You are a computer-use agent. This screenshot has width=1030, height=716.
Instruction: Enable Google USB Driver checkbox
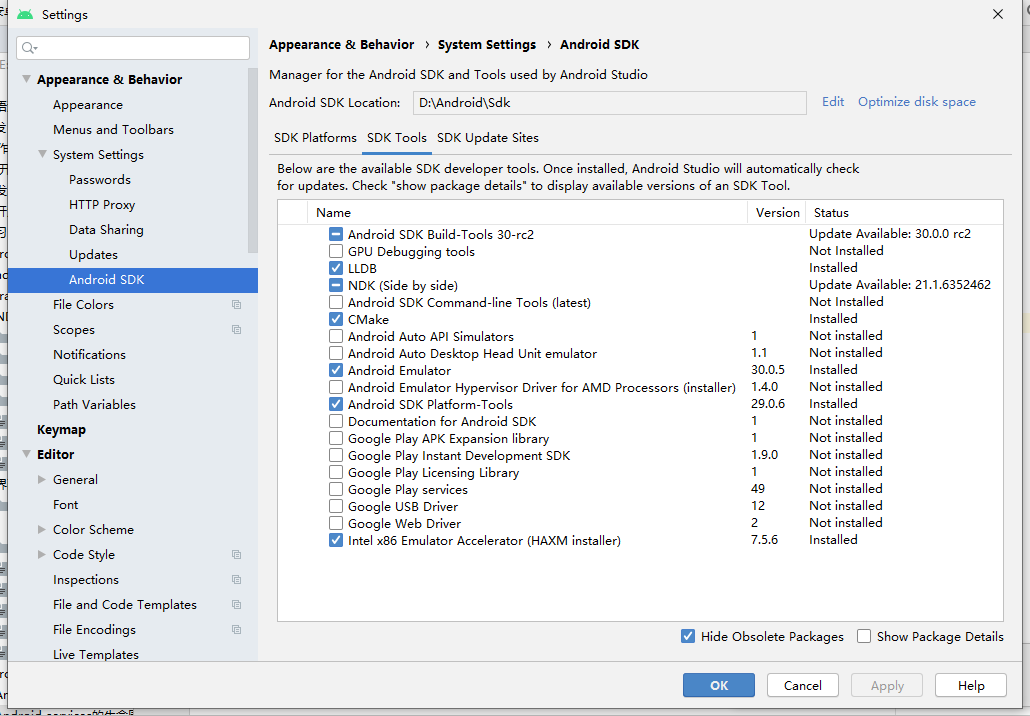pyautogui.click(x=336, y=507)
